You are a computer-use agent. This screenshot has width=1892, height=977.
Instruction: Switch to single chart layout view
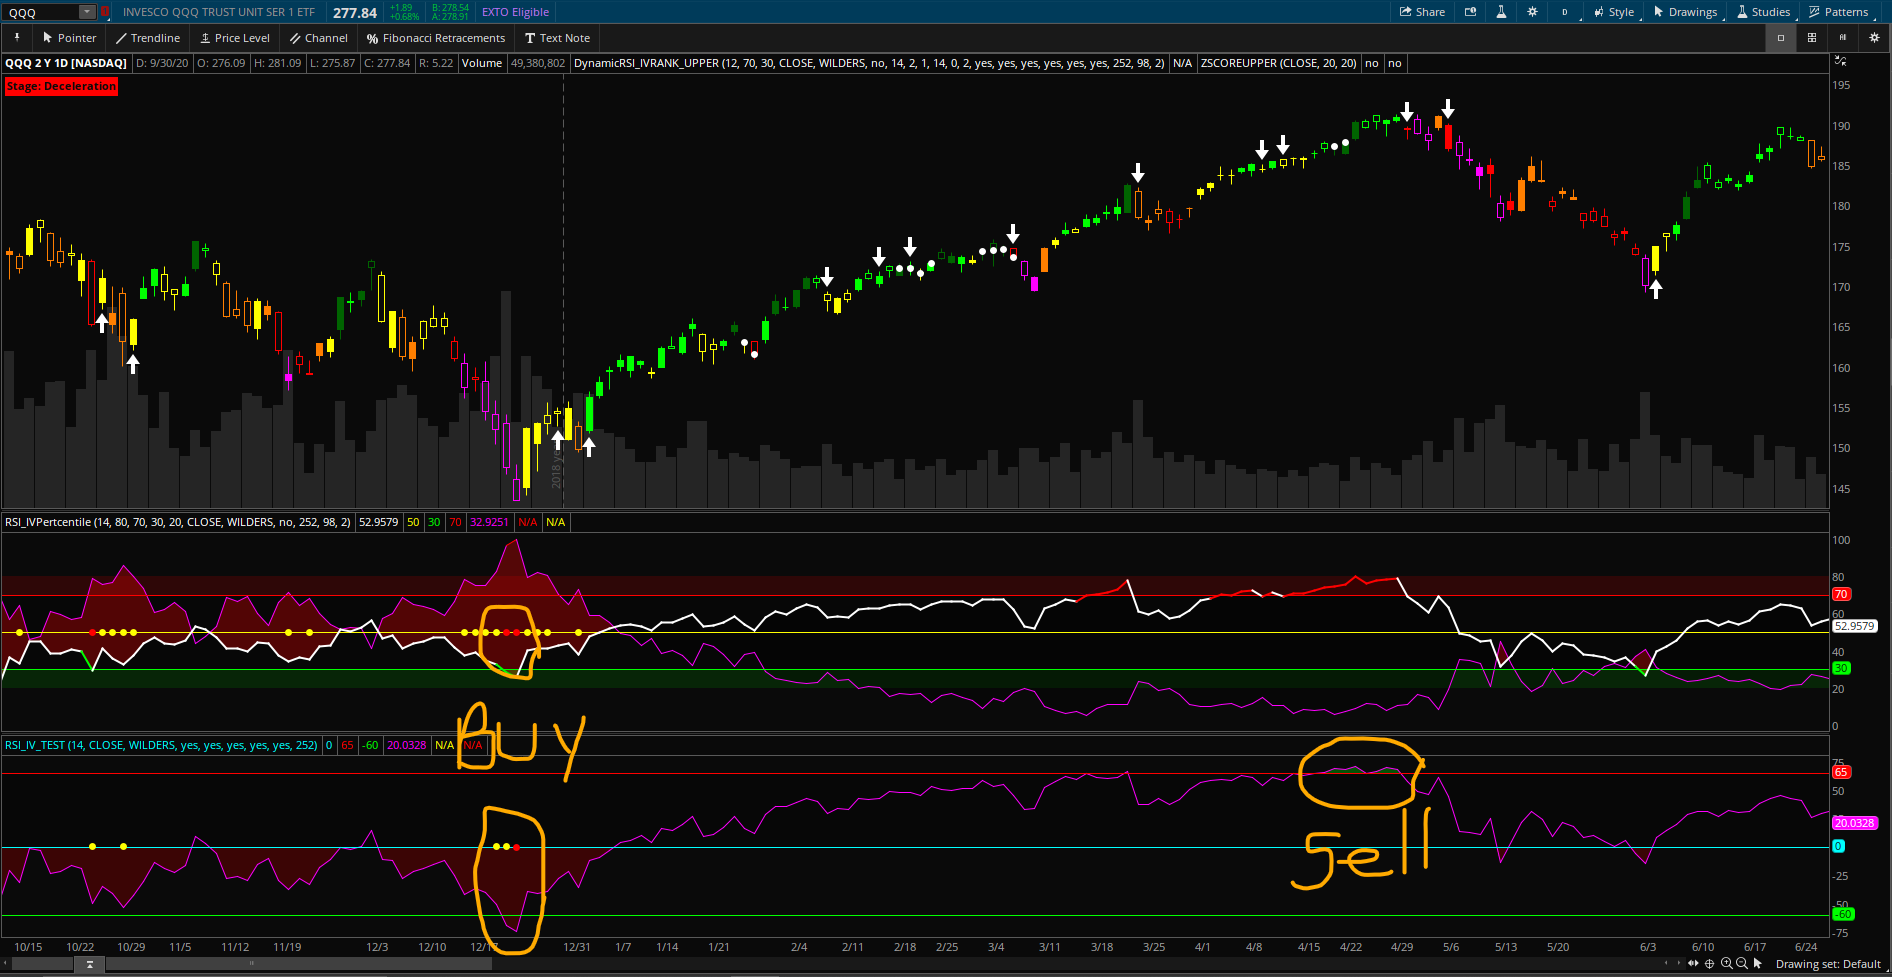(x=1780, y=38)
